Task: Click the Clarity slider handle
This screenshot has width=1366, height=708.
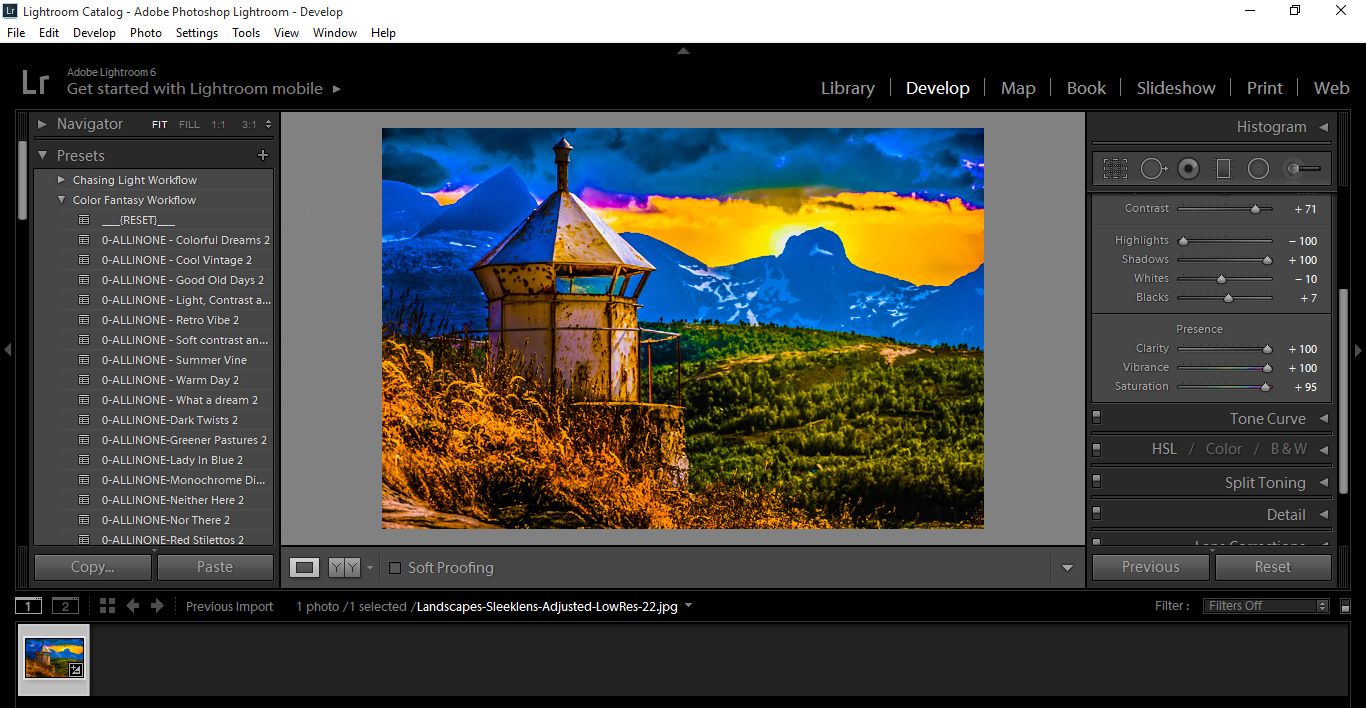Action: click(1267, 349)
